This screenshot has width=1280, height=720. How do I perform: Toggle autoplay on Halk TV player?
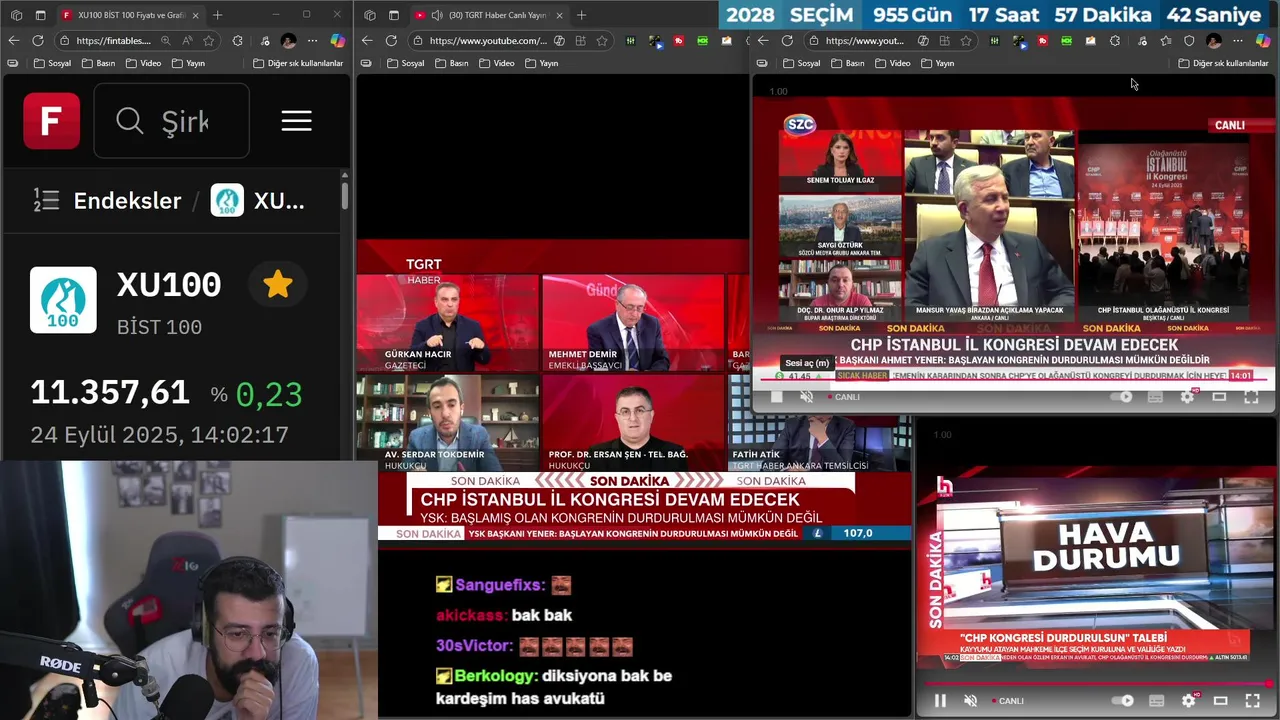click(x=1125, y=701)
